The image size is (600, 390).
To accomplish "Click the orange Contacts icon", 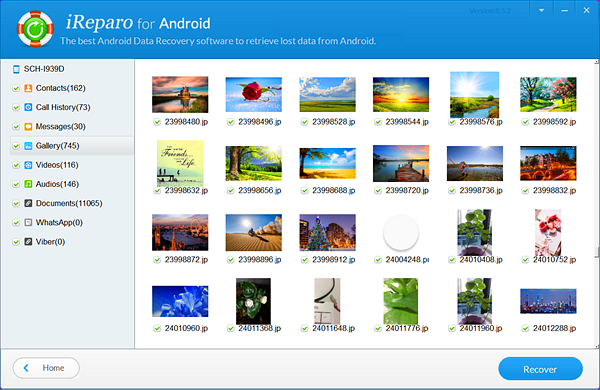I will pos(28,88).
